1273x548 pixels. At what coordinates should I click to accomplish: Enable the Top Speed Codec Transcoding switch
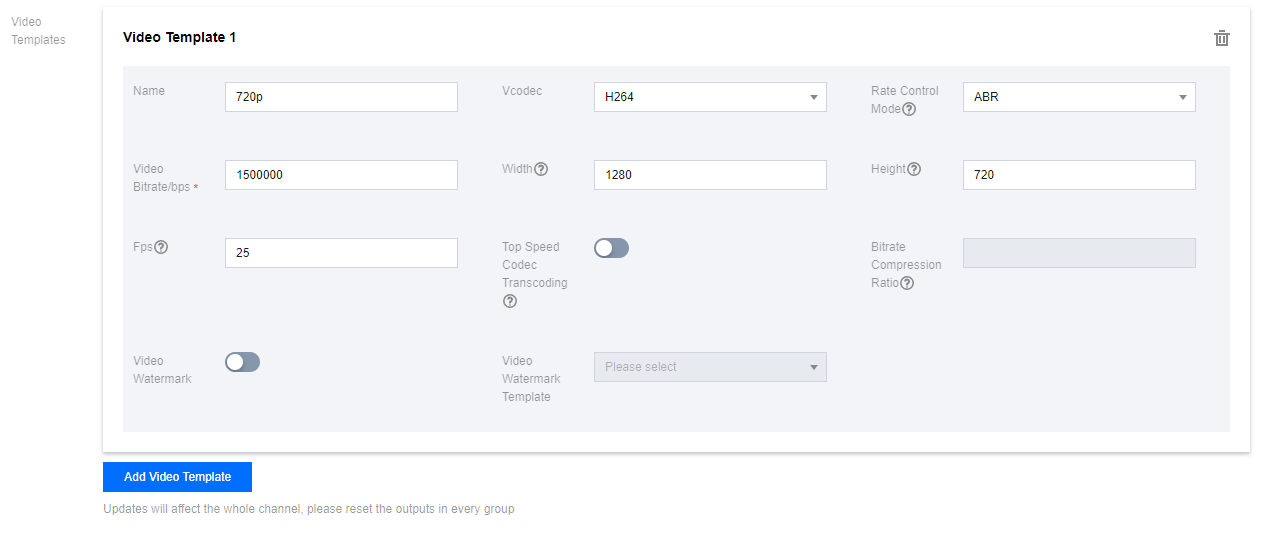[x=611, y=248]
